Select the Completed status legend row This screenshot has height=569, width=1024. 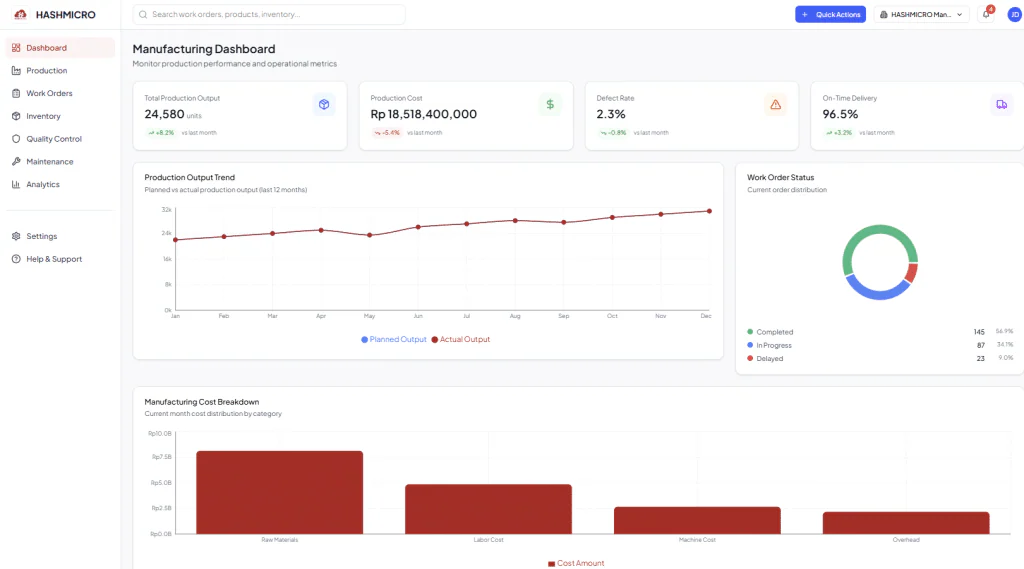(x=880, y=332)
